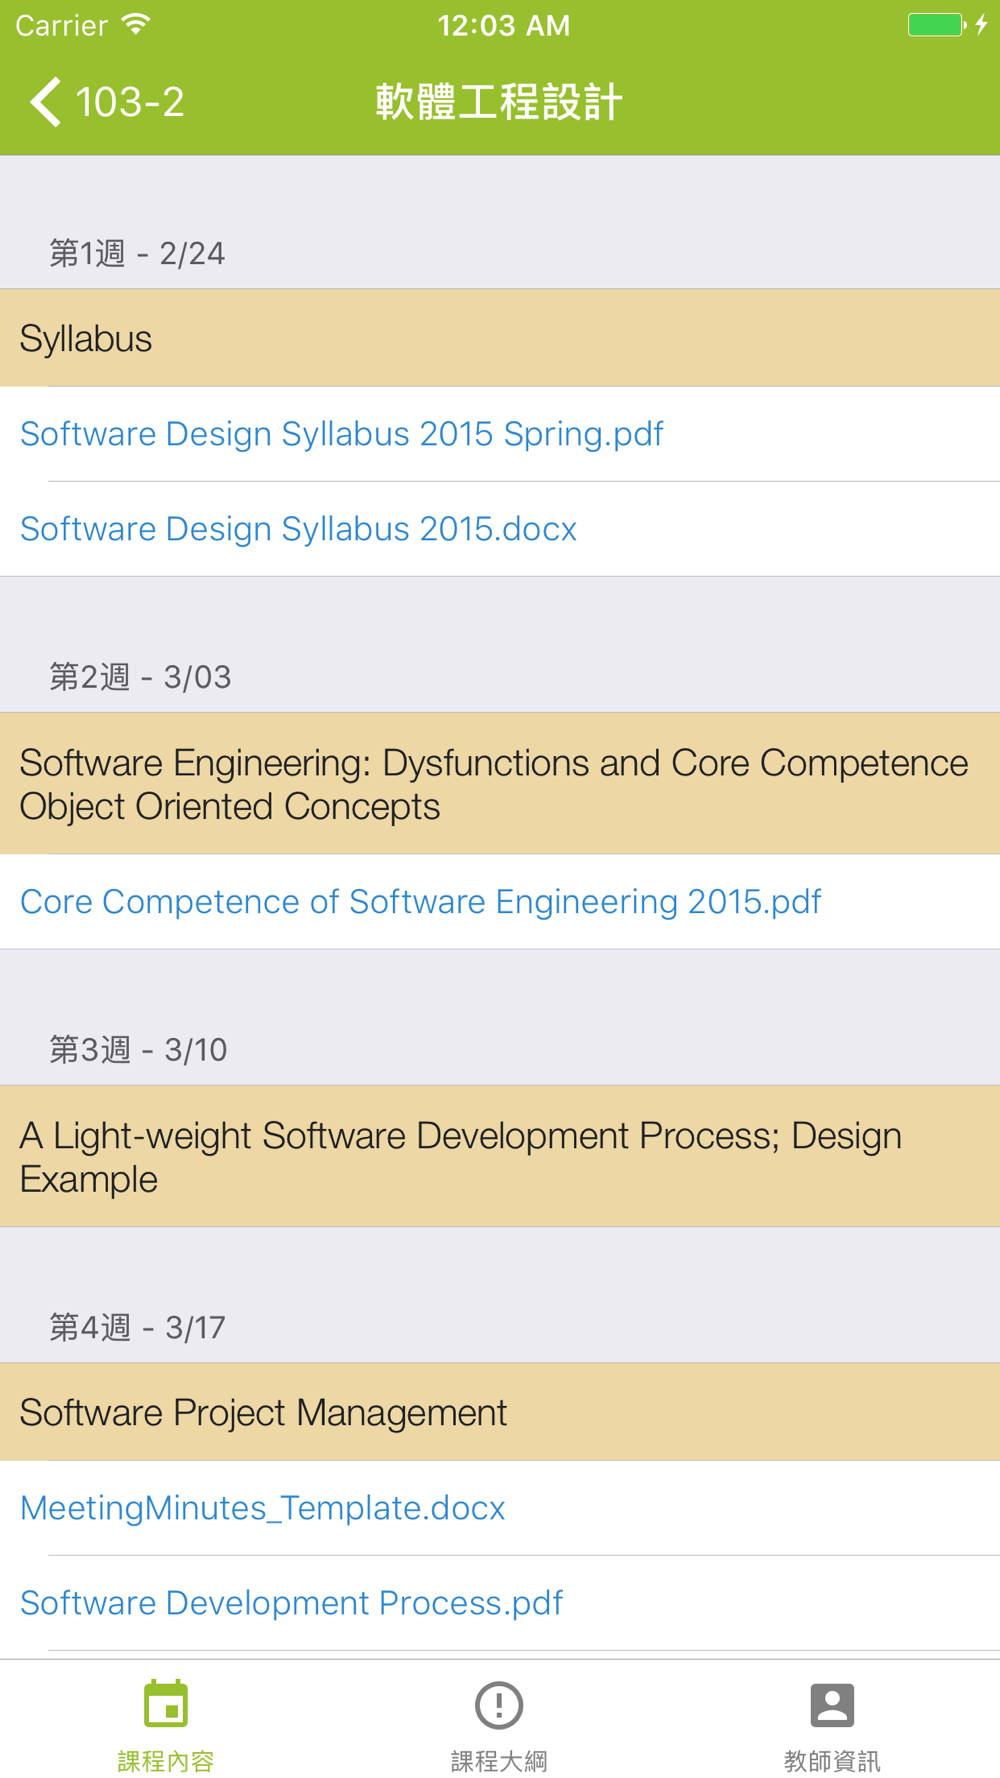The width and height of the screenshot is (1000, 1778).
Task: Select A Light-weight Software Development Process row
Action: tap(500, 1157)
